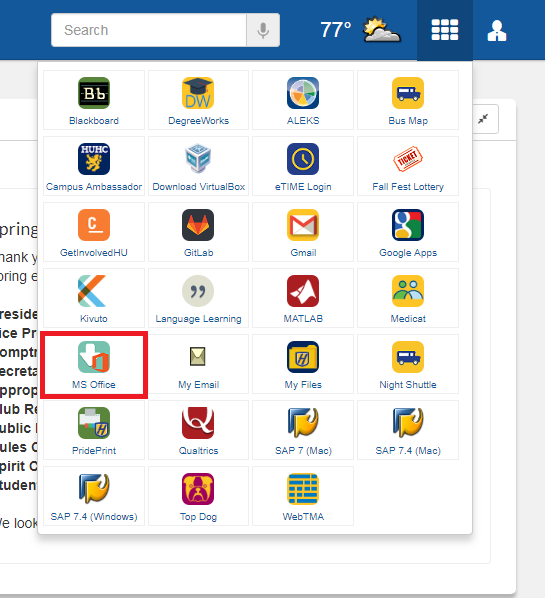Open SAP 7 (Mac) tile
Screen dimensions: 545x598
click(303, 430)
